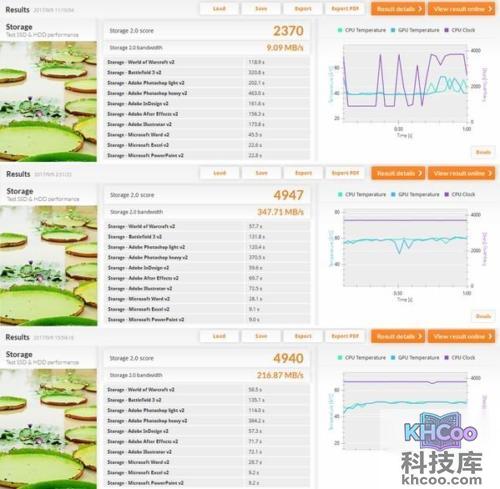
Task: Select Adobe After Effects v2 row under 4940 score
Action: 207,441
